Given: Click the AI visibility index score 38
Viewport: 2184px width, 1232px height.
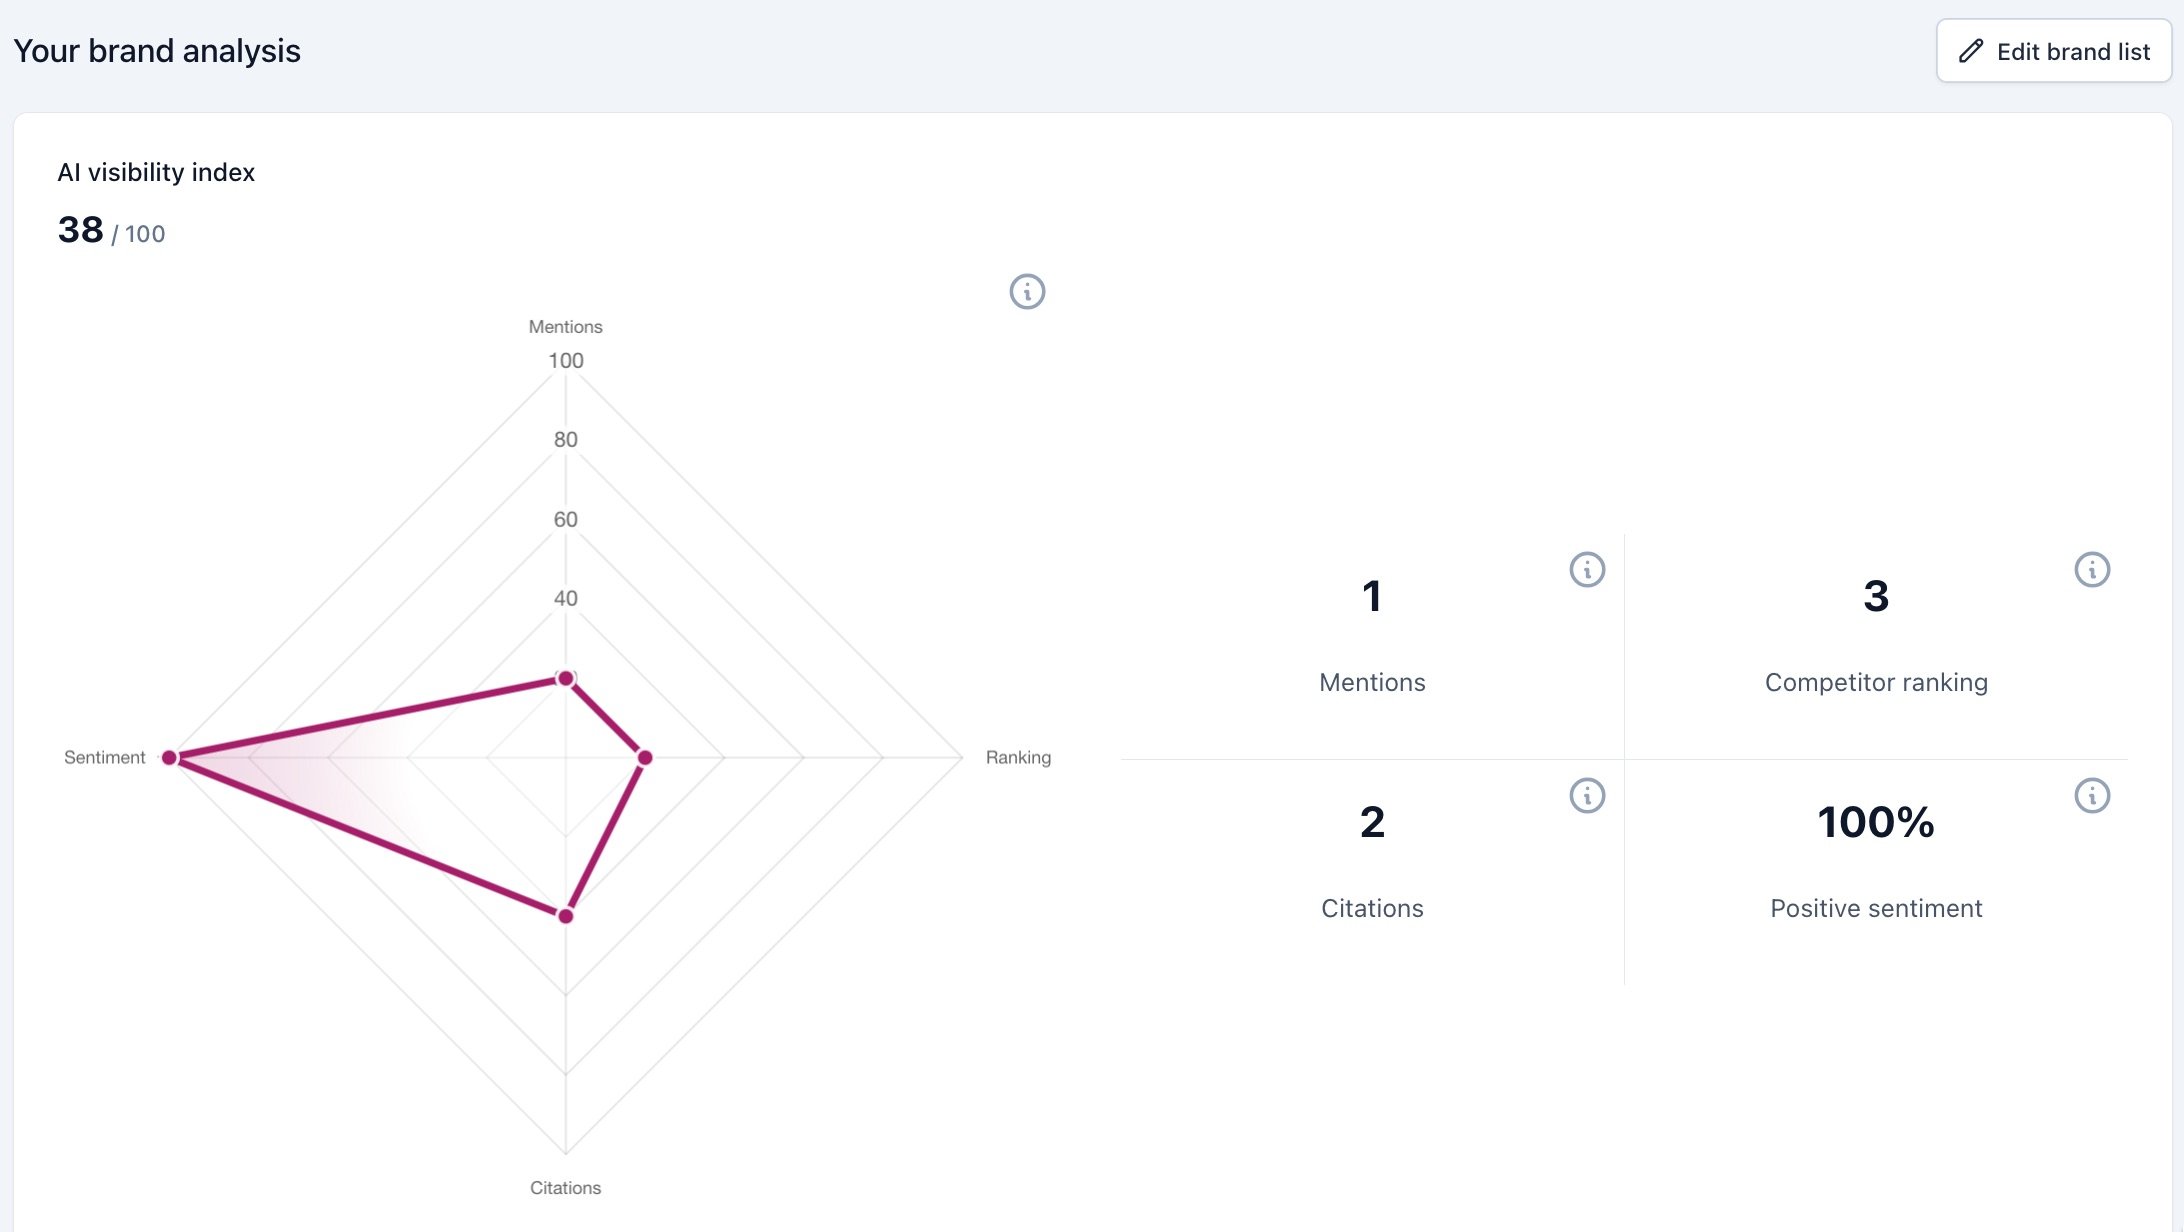Looking at the screenshot, I should pyautogui.click(x=81, y=230).
